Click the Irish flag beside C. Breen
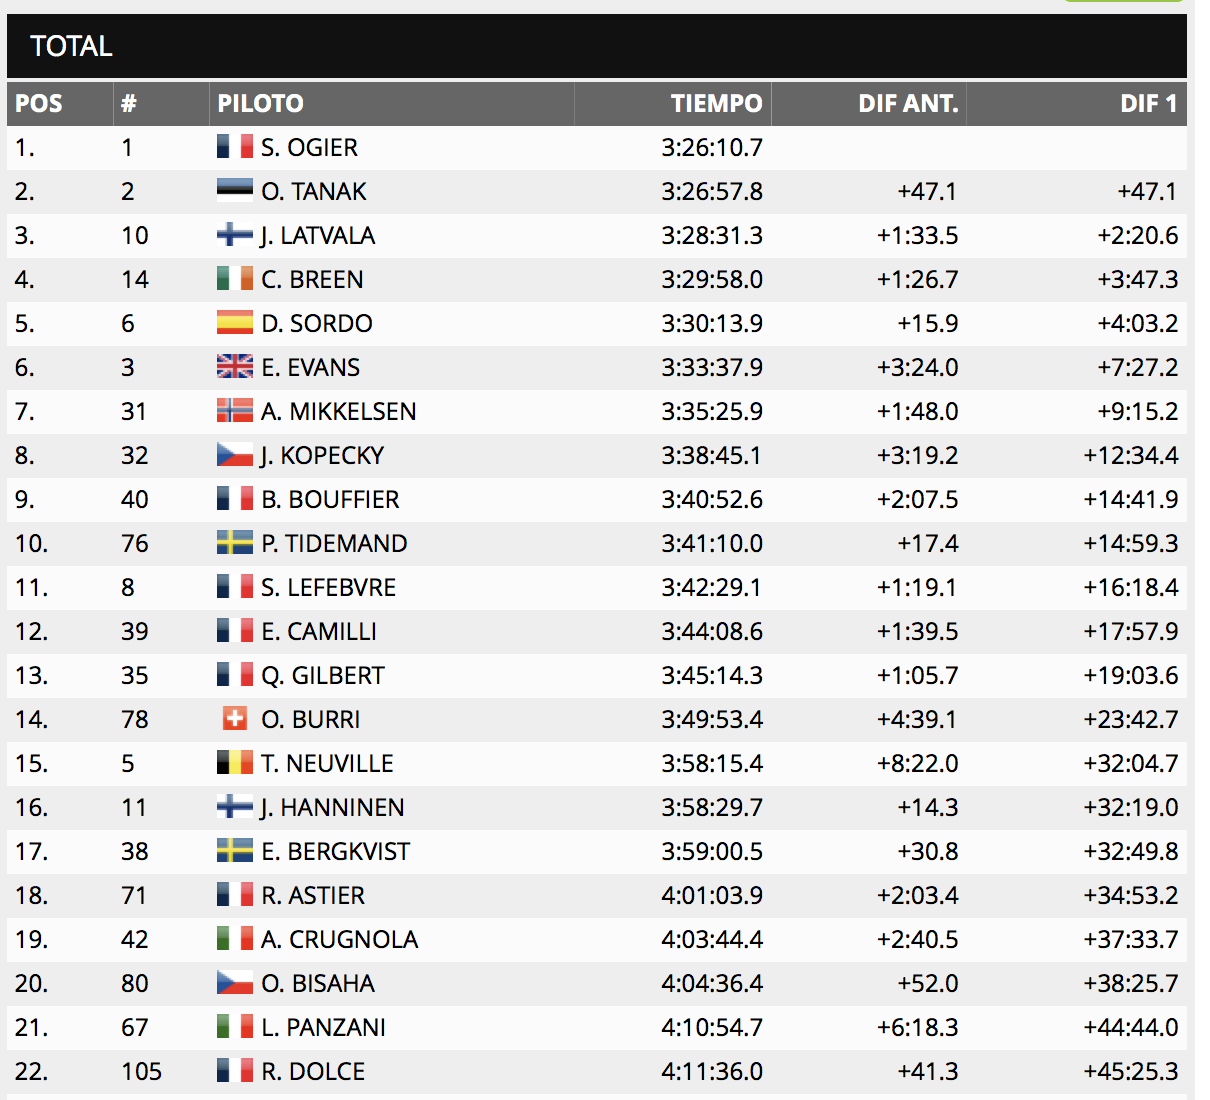This screenshot has width=1210, height=1100. 235,279
